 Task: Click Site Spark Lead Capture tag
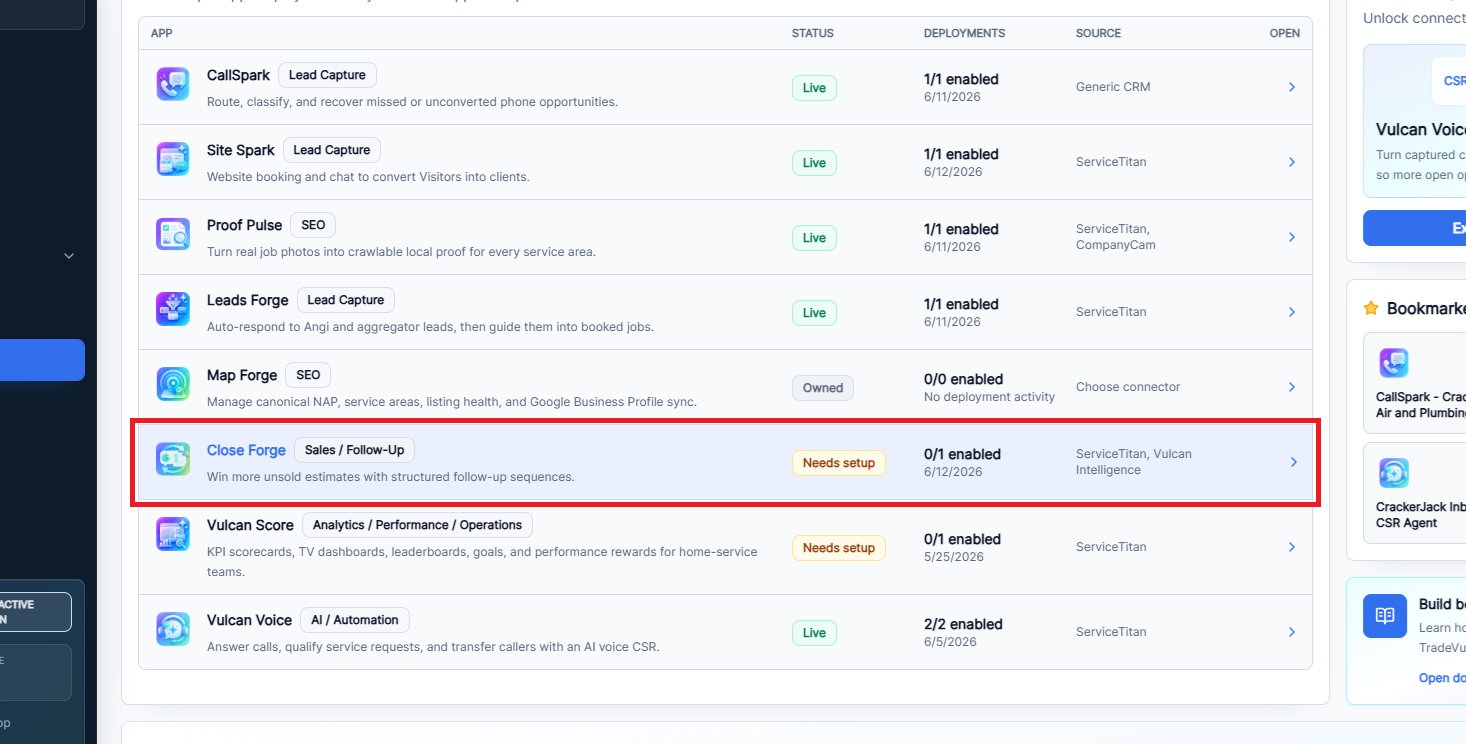tap(331, 150)
